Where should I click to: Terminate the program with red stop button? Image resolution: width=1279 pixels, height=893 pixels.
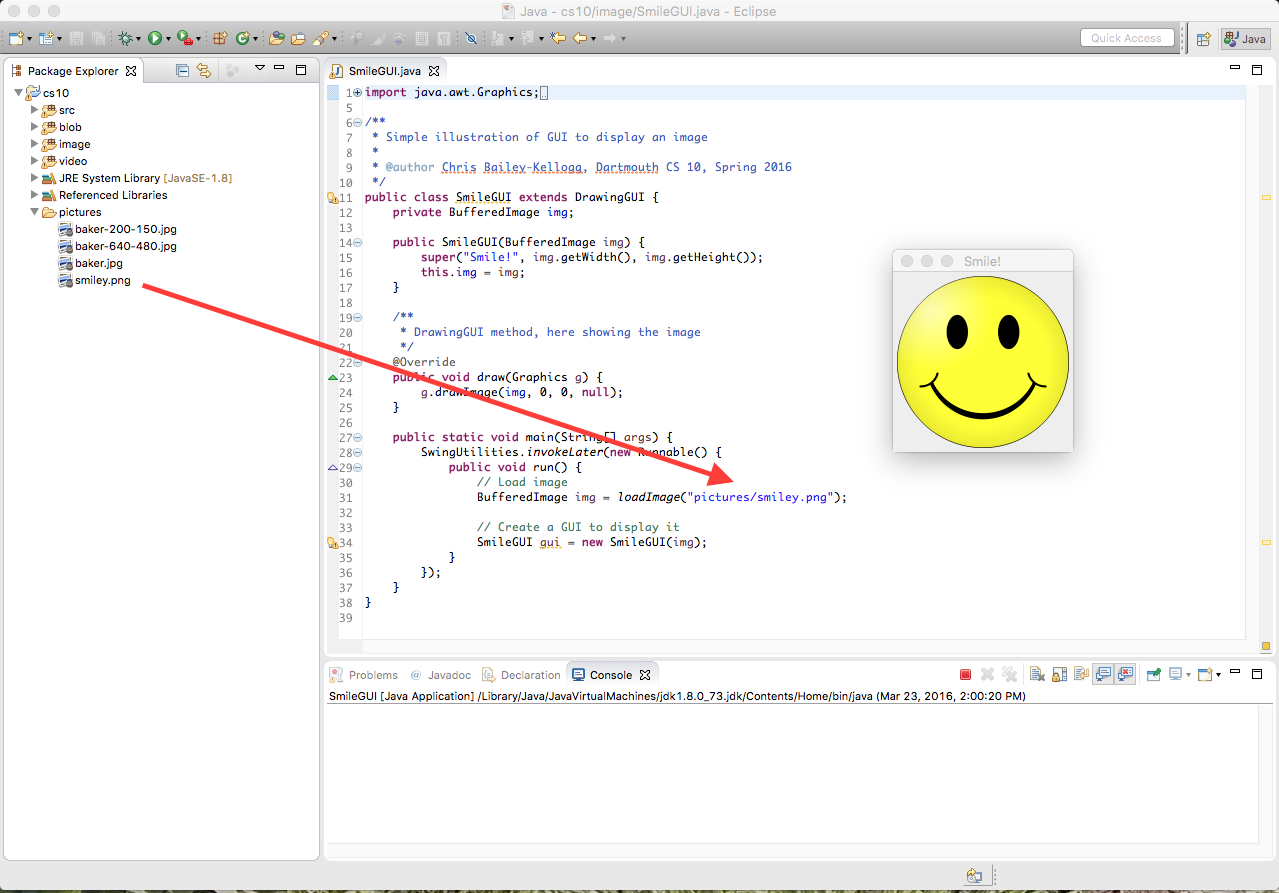pos(965,675)
